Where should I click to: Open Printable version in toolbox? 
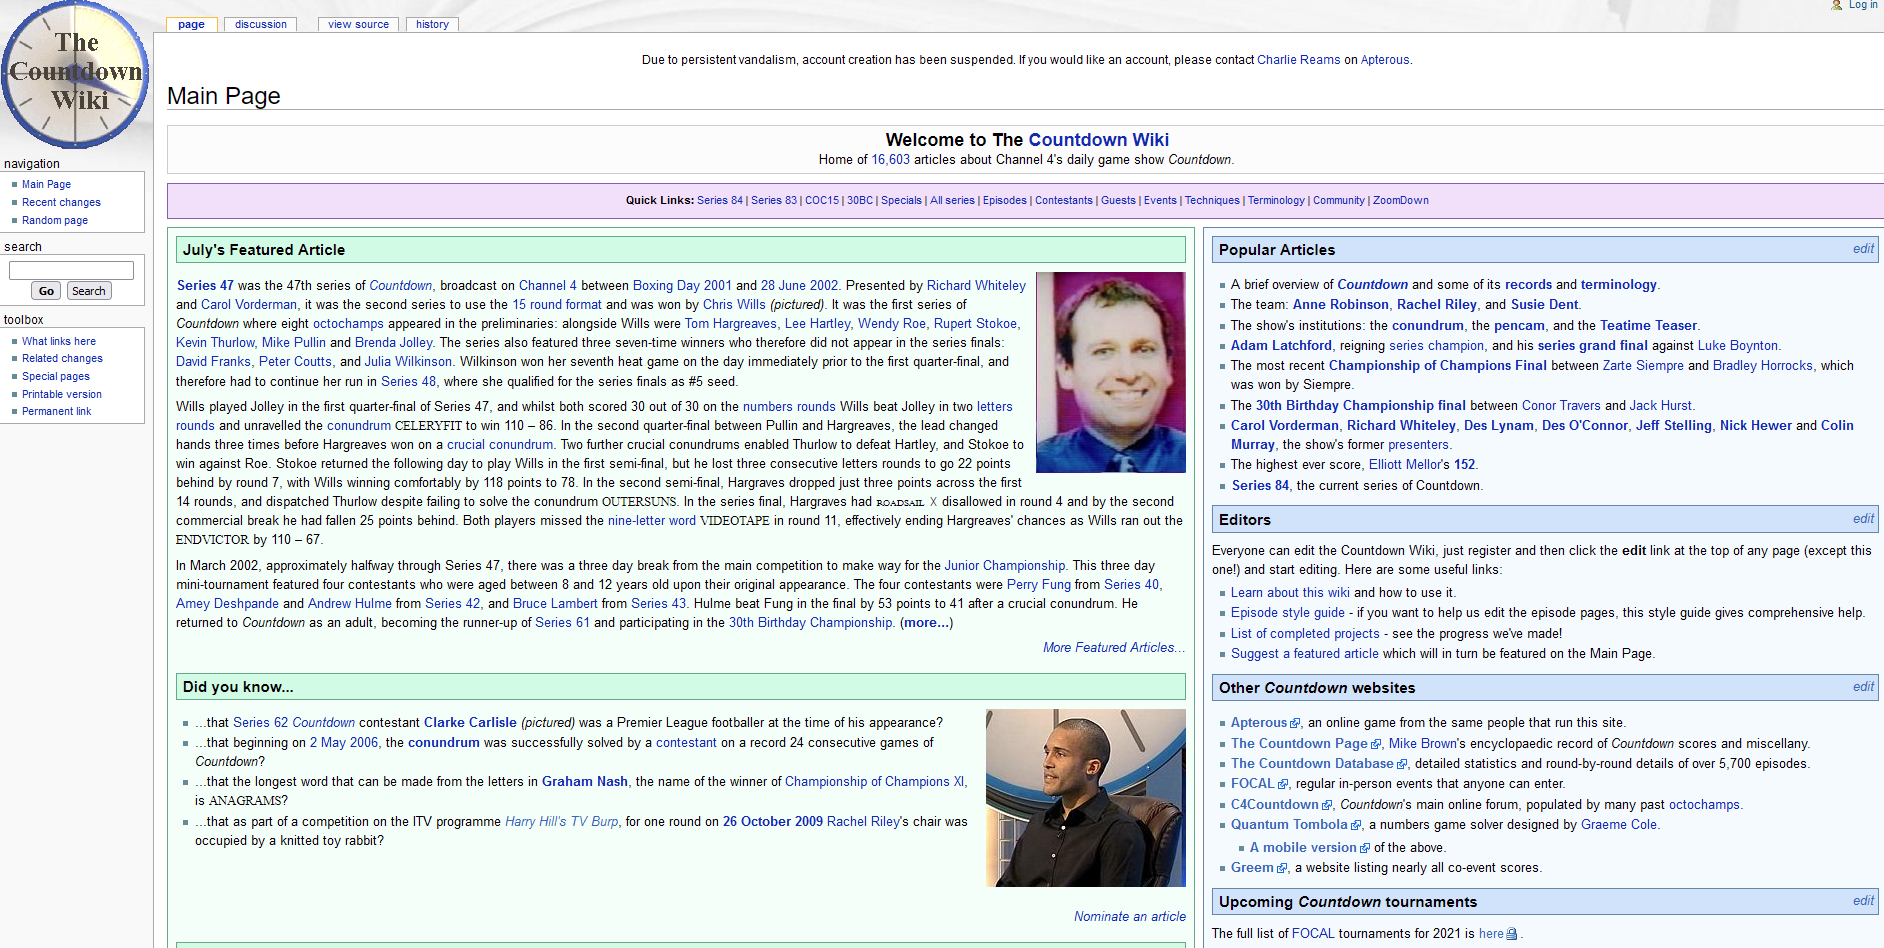click(x=62, y=394)
